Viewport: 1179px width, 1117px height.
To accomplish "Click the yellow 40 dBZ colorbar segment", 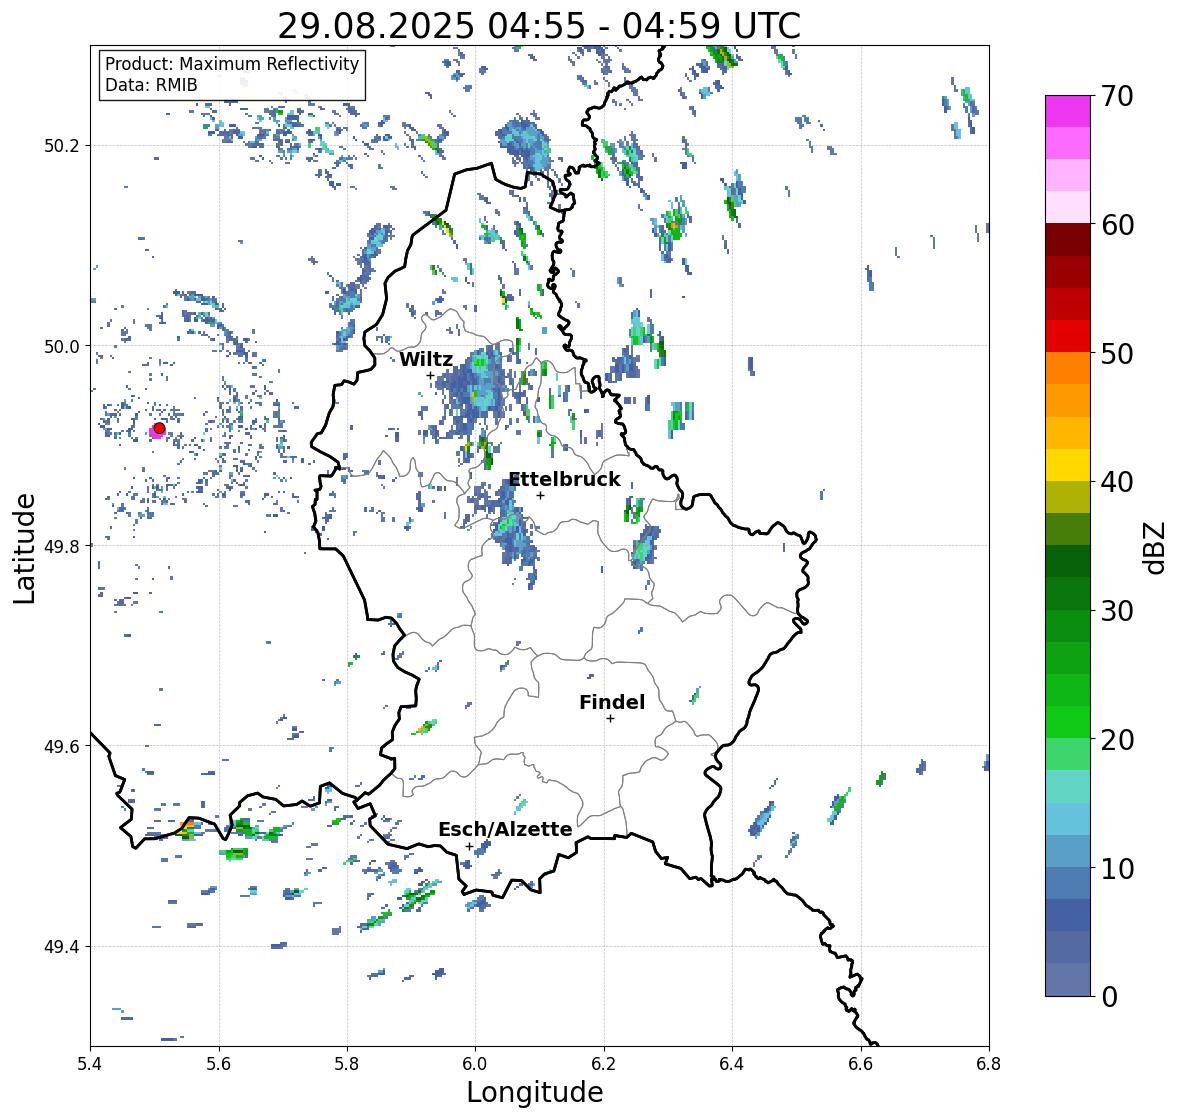I will click(1068, 465).
